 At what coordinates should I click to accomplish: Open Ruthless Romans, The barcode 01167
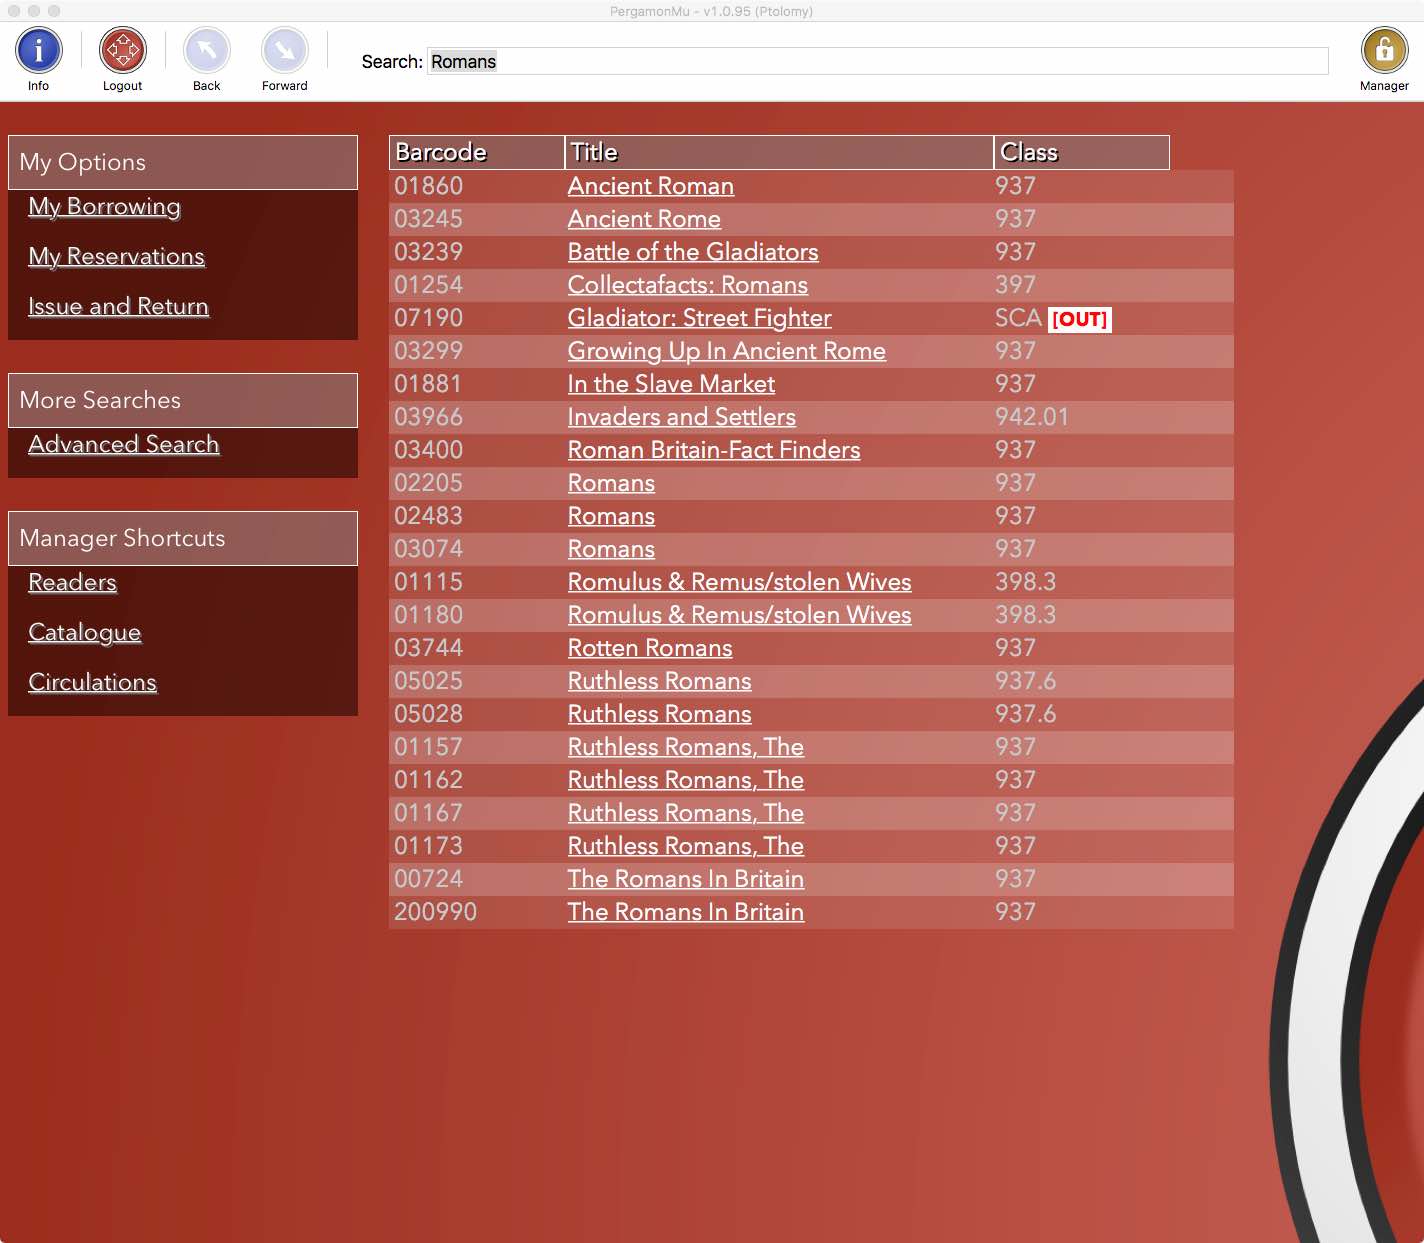[686, 813]
